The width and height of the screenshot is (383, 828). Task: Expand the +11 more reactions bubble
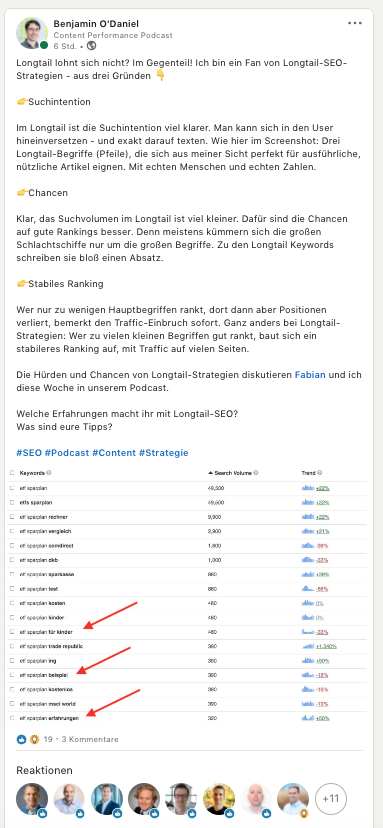click(x=331, y=799)
